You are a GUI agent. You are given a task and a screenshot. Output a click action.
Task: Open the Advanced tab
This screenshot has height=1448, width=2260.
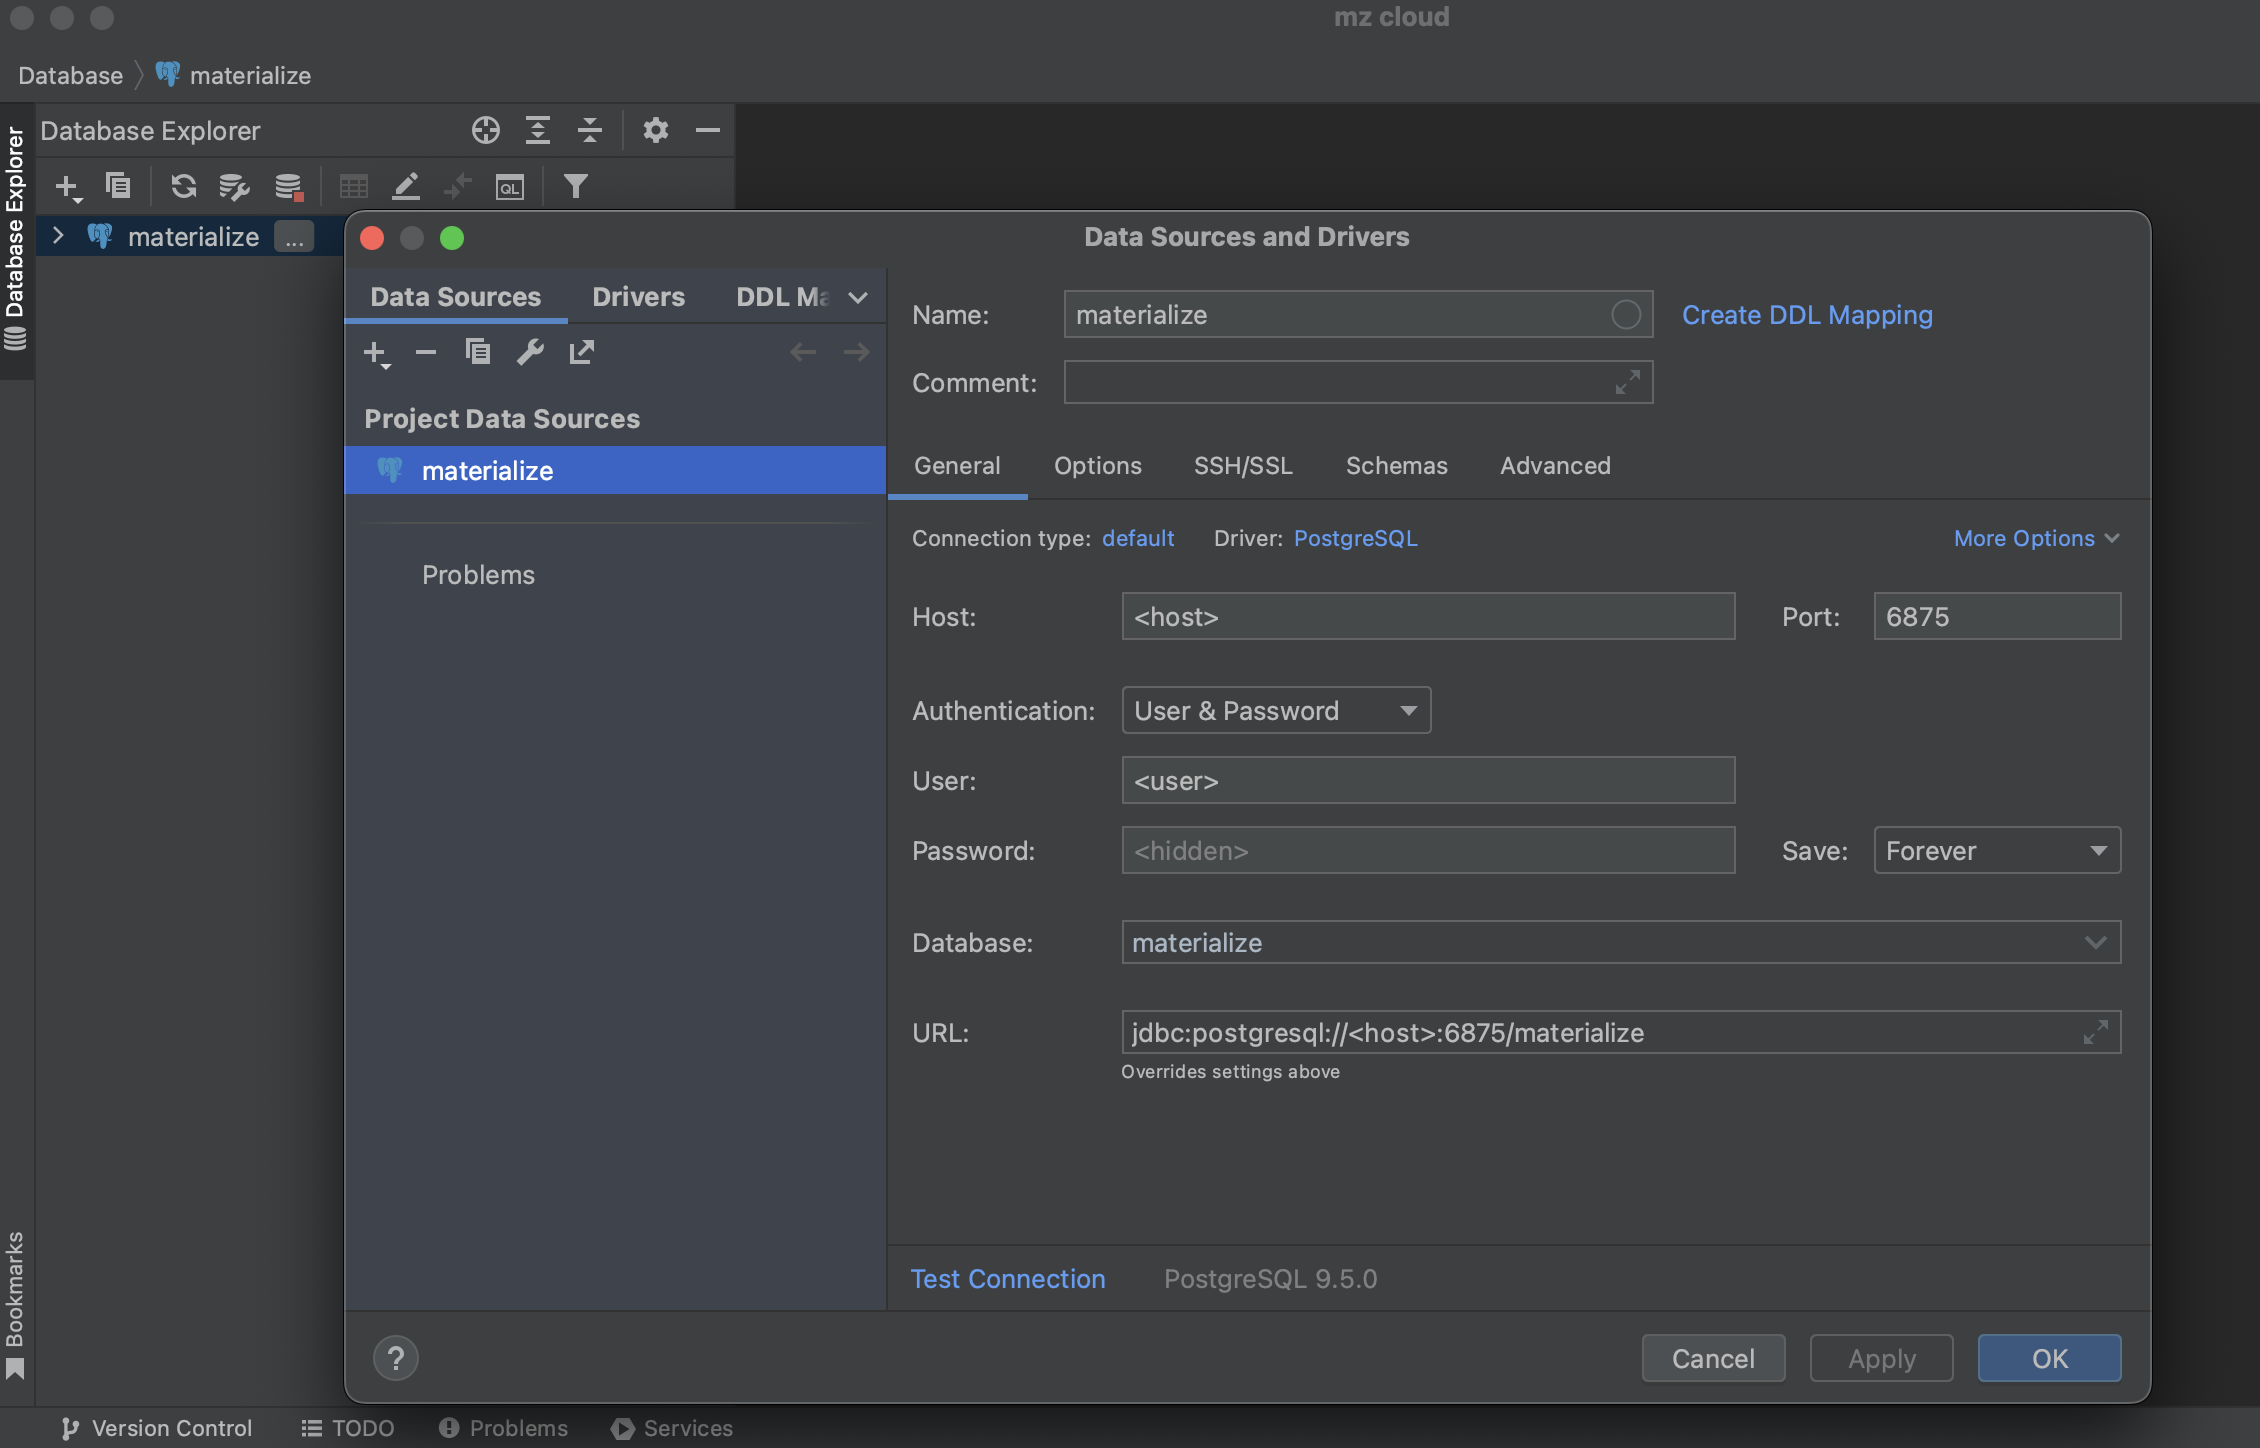pos(1555,466)
